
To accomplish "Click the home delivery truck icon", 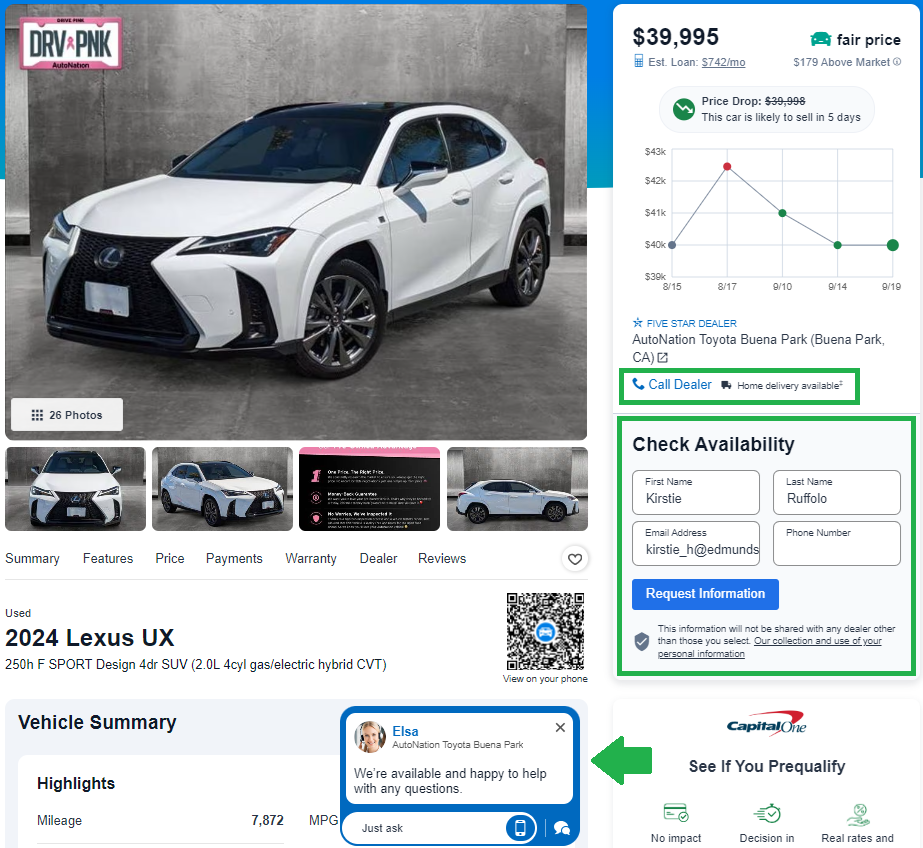I will pyautogui.click(x=726, y=385).
